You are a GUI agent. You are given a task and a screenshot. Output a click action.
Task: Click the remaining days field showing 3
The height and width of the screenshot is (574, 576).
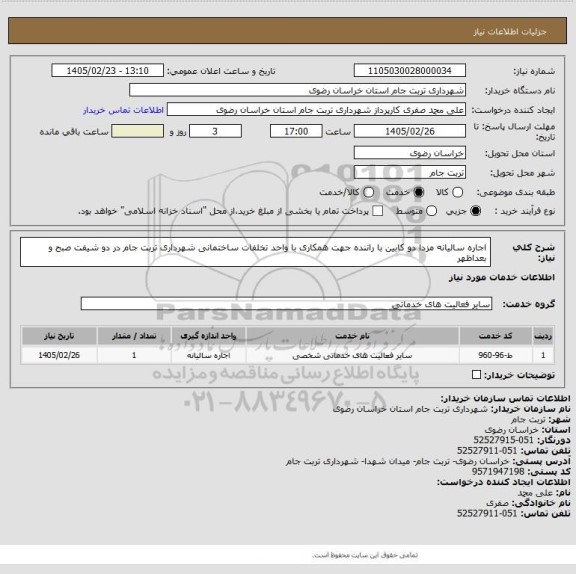(215, 131)
